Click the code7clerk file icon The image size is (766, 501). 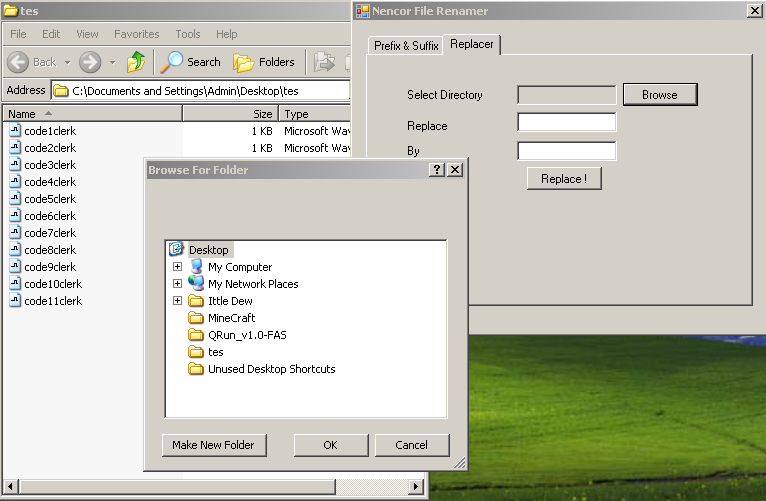(15, 232)
